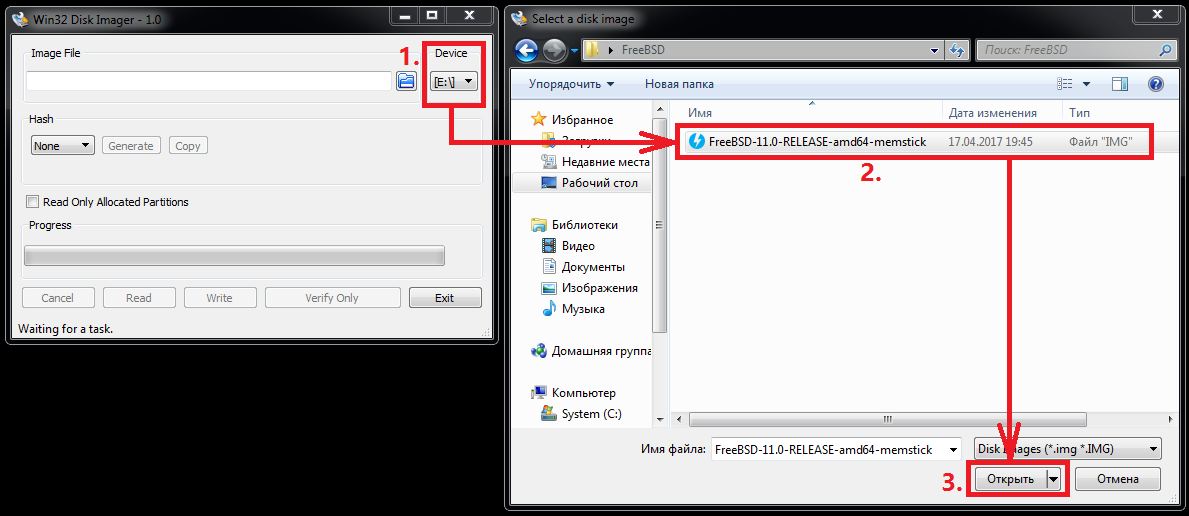Click the Write button

(220, 297)
